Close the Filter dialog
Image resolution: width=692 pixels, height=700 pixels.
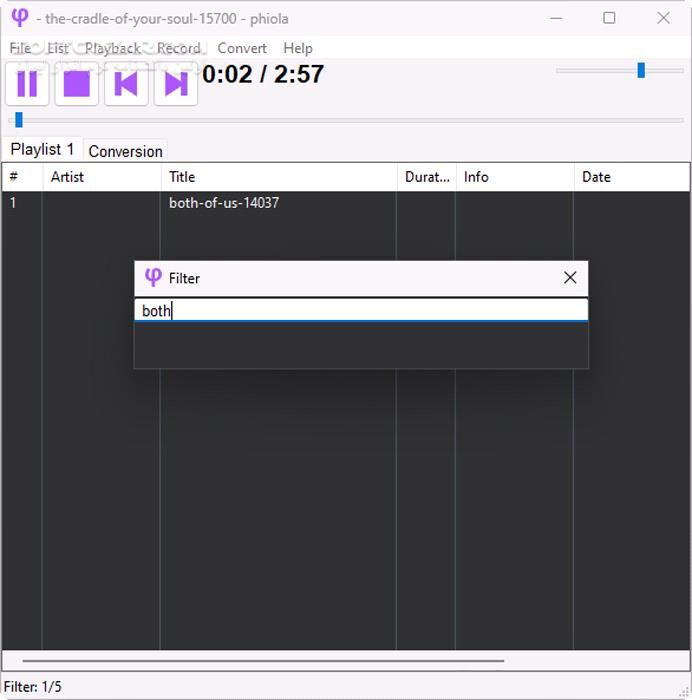tap(570, 278)
